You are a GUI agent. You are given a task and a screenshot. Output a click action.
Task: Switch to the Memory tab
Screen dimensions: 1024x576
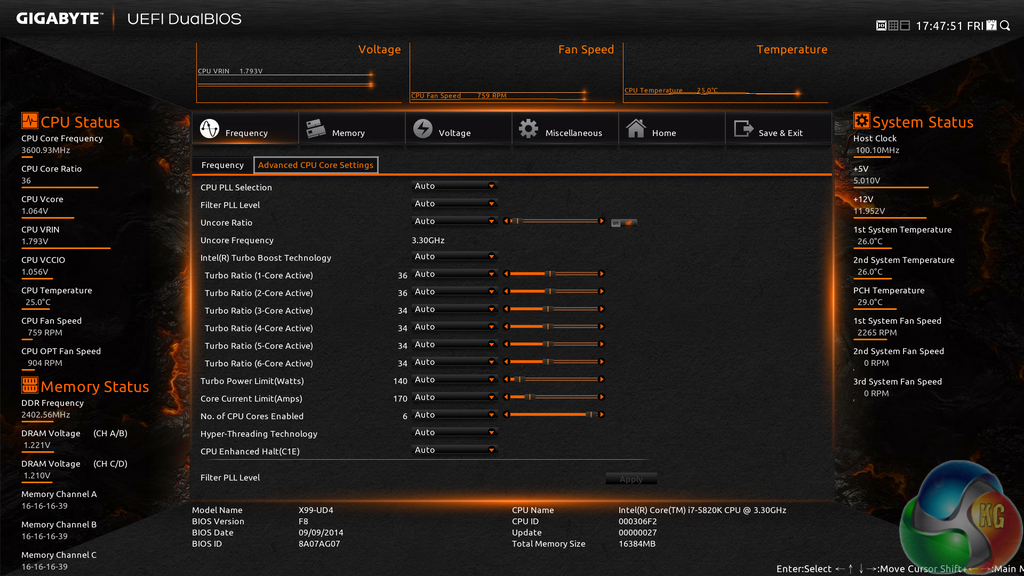coord(351,129)
